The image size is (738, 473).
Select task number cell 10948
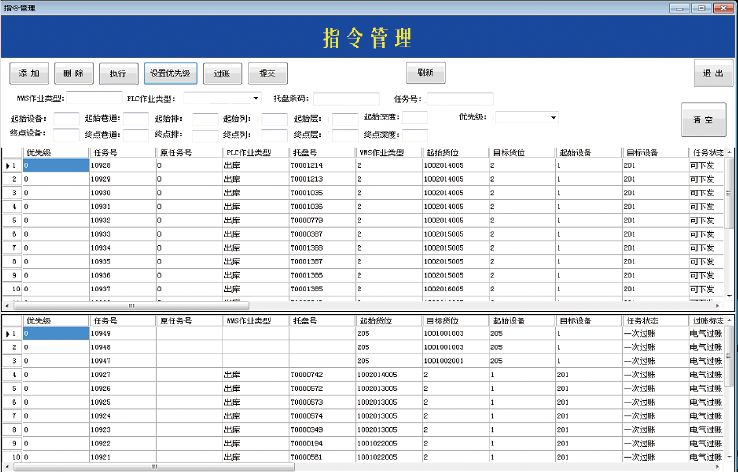click(x=122, y=347)
